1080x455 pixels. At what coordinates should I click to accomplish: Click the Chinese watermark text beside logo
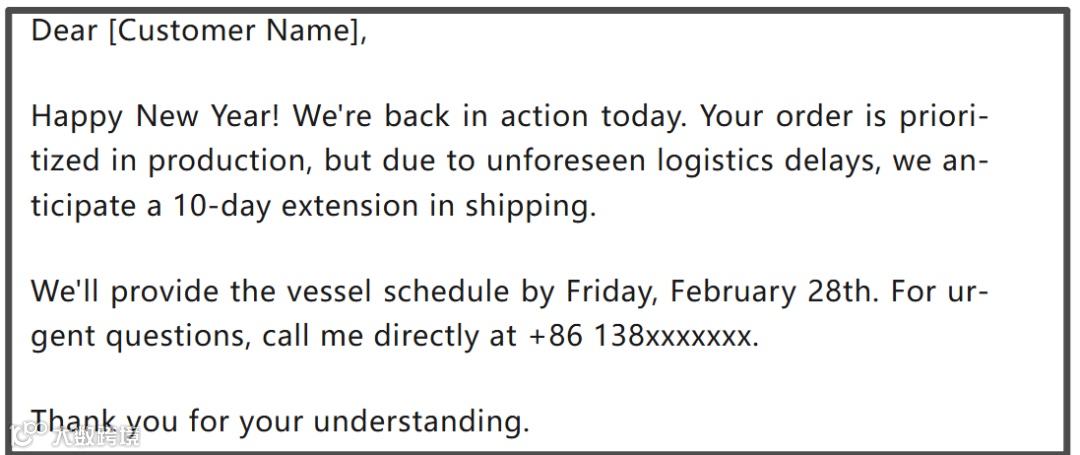coord(95,436)
